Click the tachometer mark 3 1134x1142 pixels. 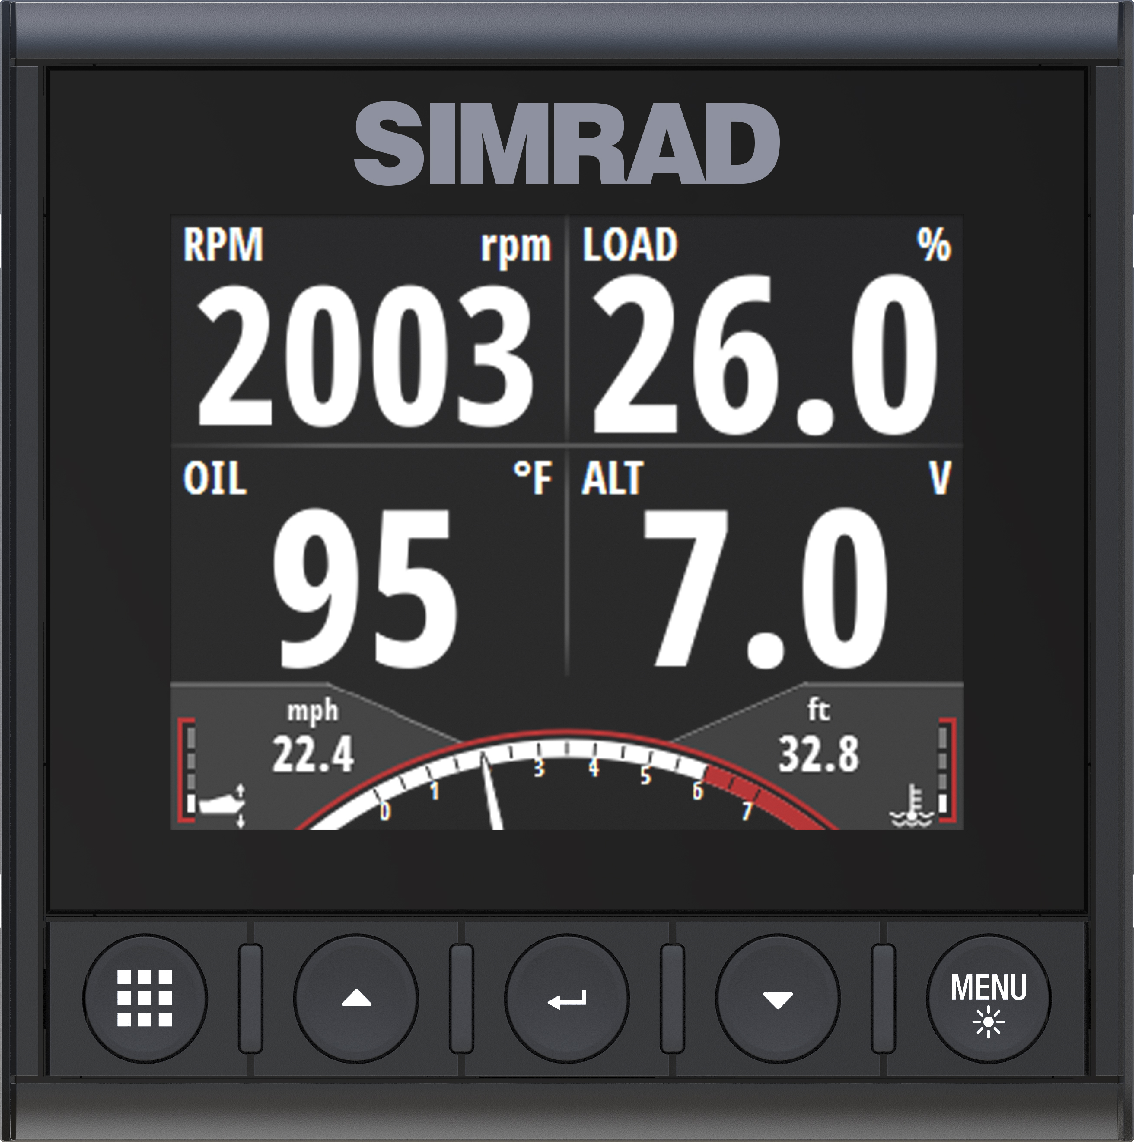pos(538,768)
